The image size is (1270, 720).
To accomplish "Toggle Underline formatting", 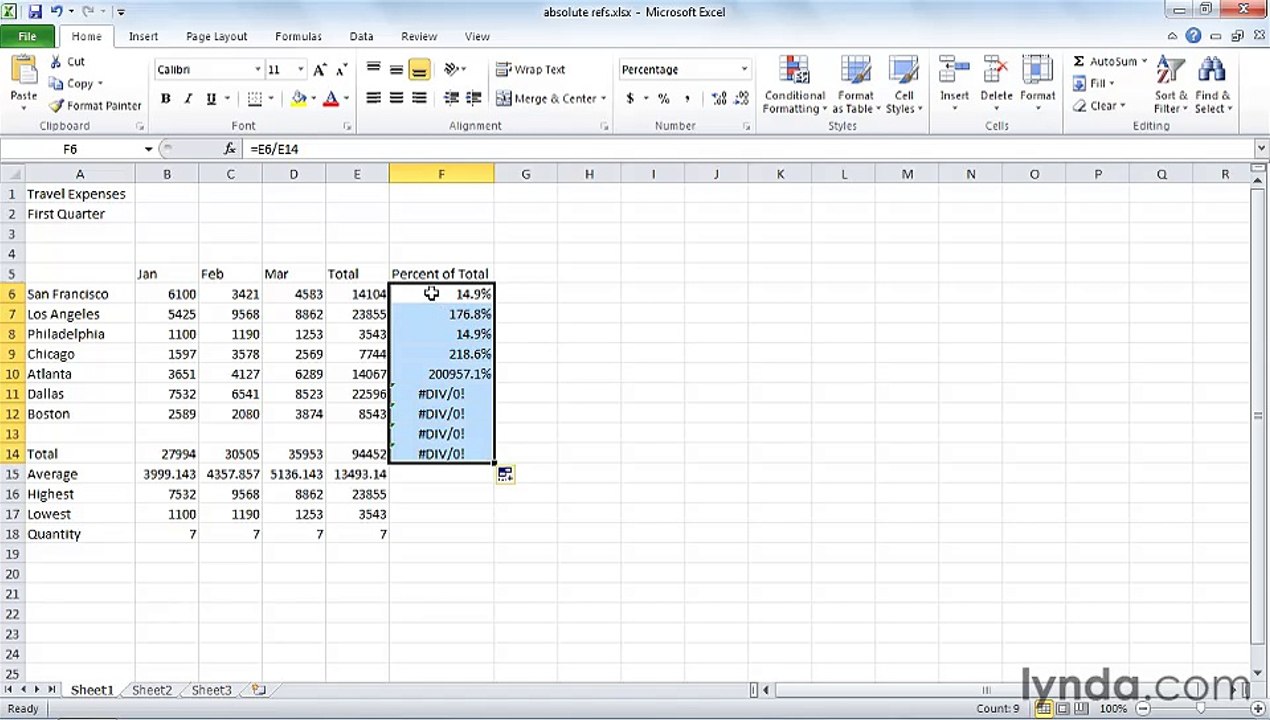I will pyautogui.click(x=211, y=99).
